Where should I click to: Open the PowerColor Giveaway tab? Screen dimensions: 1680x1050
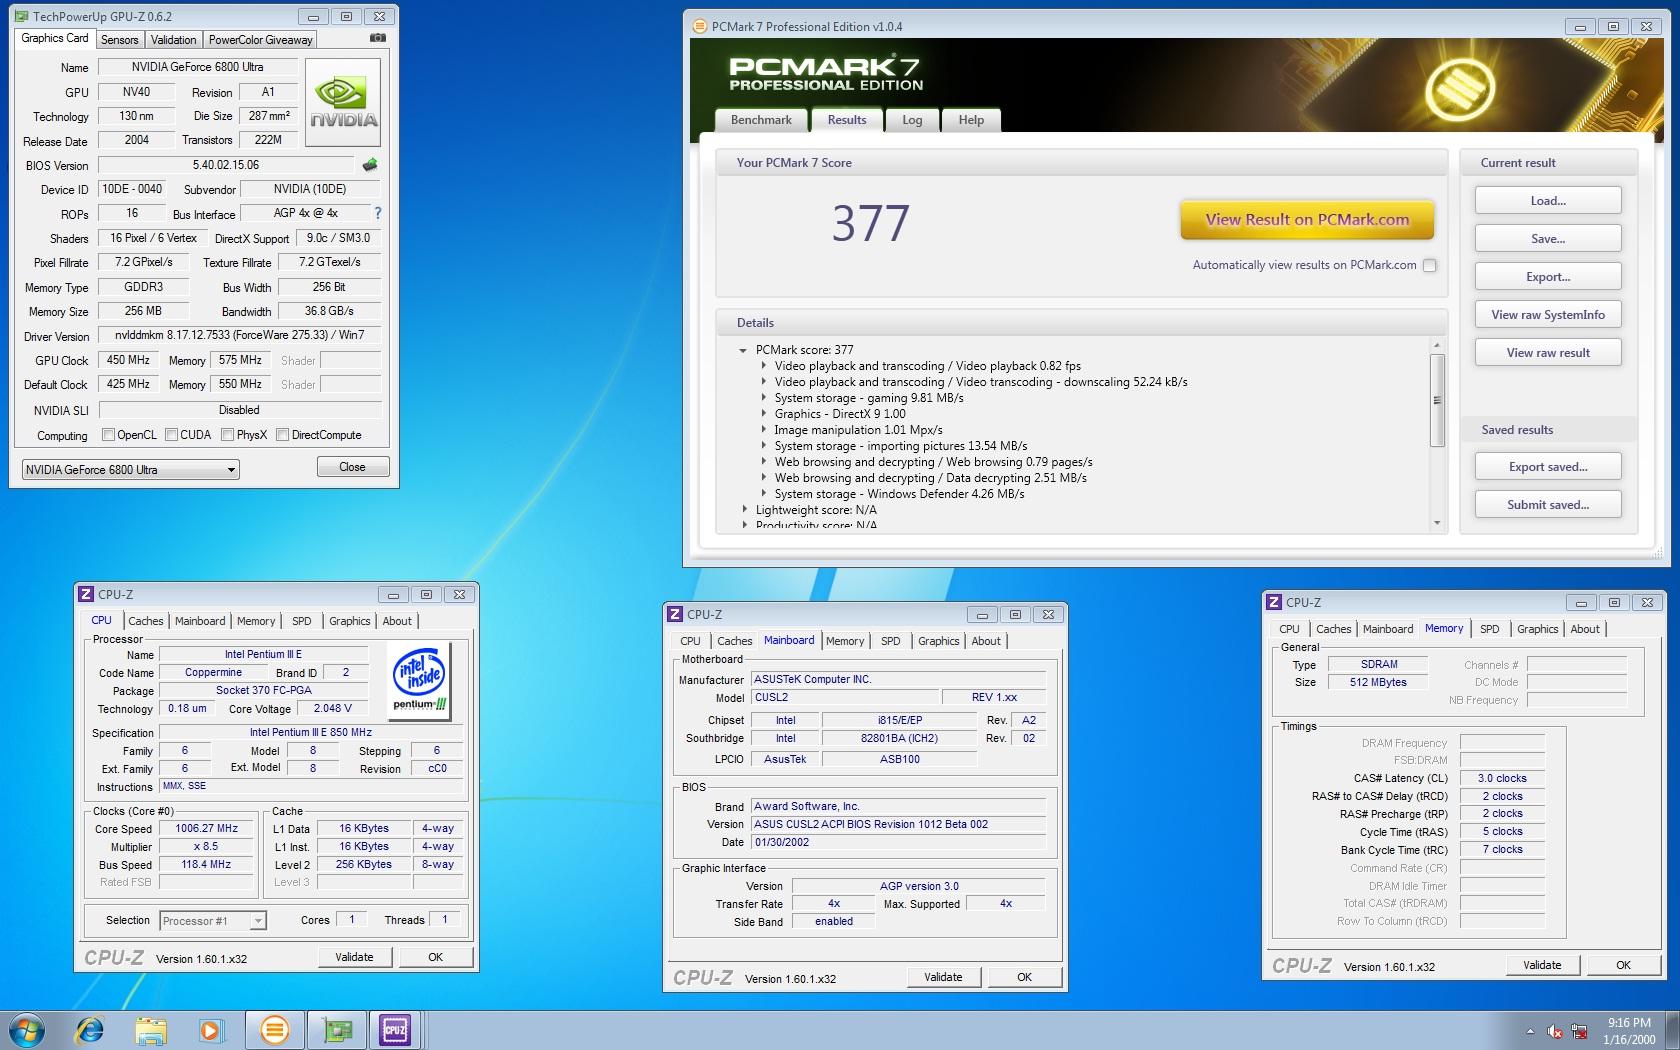click(260, 40)
